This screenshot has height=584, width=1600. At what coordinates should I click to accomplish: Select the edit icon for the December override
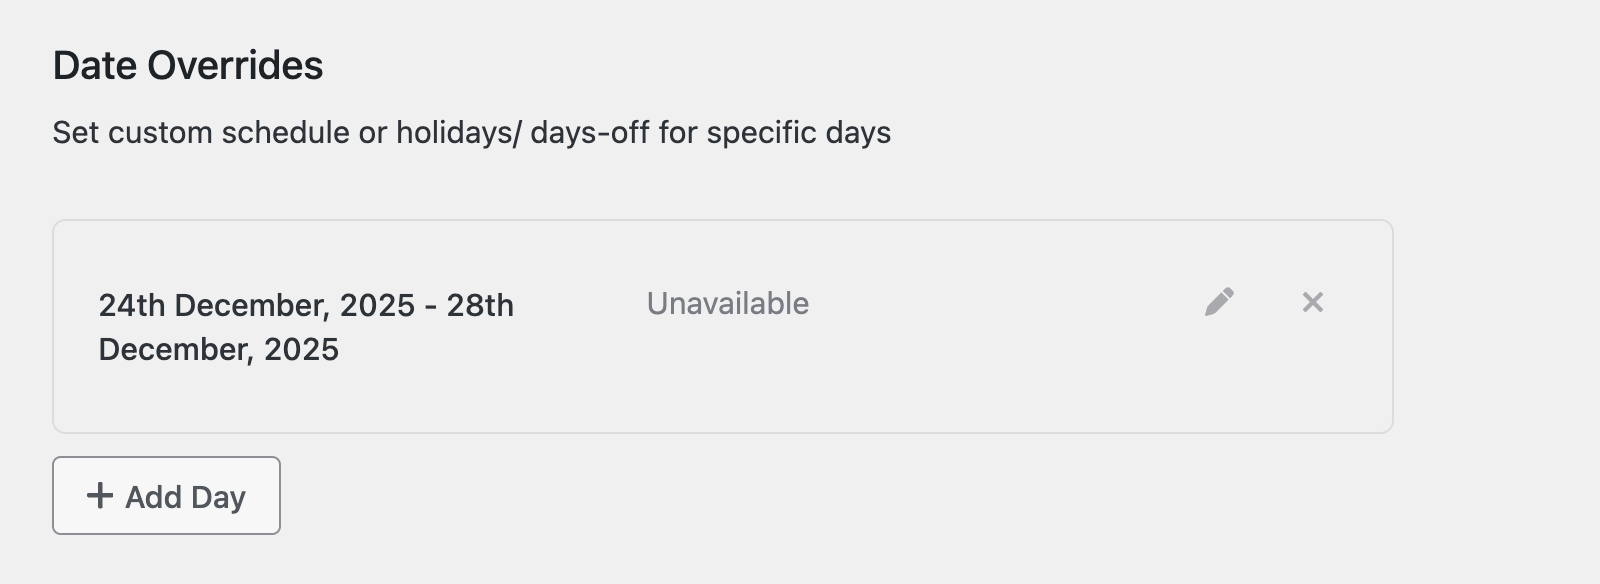click(1220, 301)
